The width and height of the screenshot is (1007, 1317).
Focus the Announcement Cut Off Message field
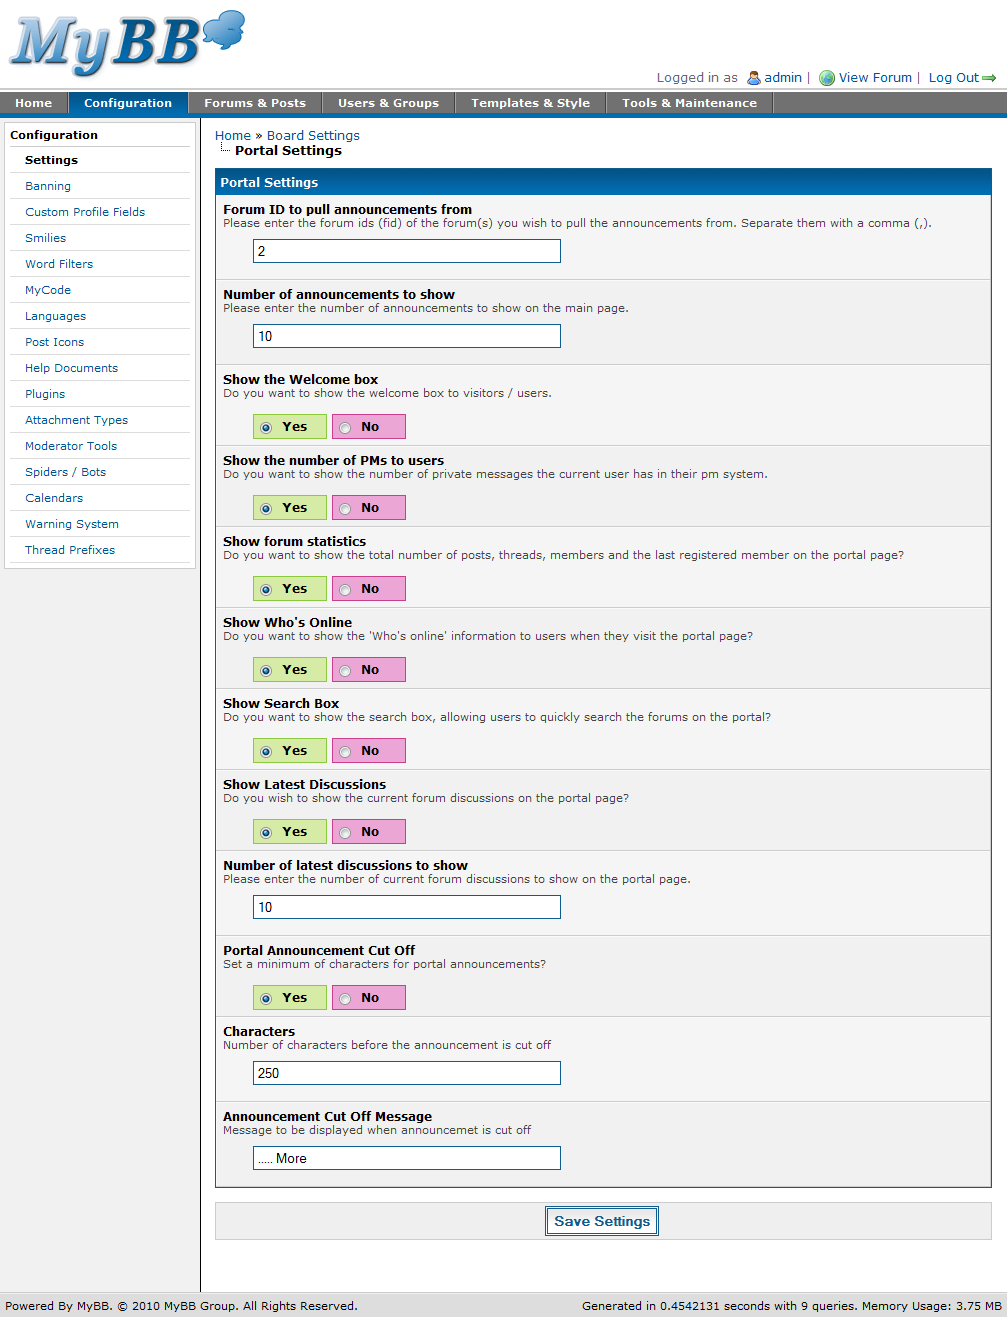407,1158
